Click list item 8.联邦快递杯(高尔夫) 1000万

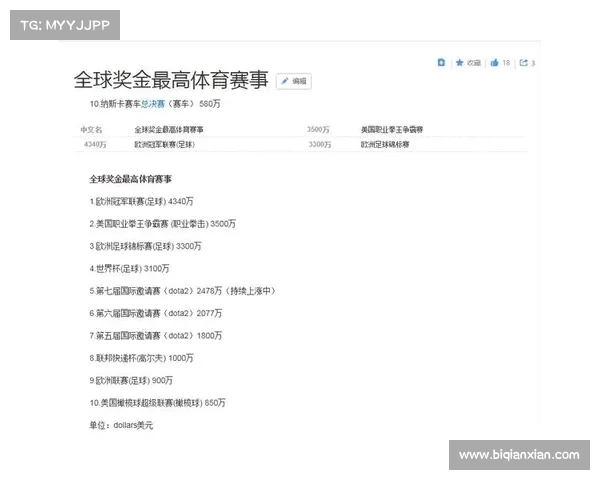pos(142,358)
